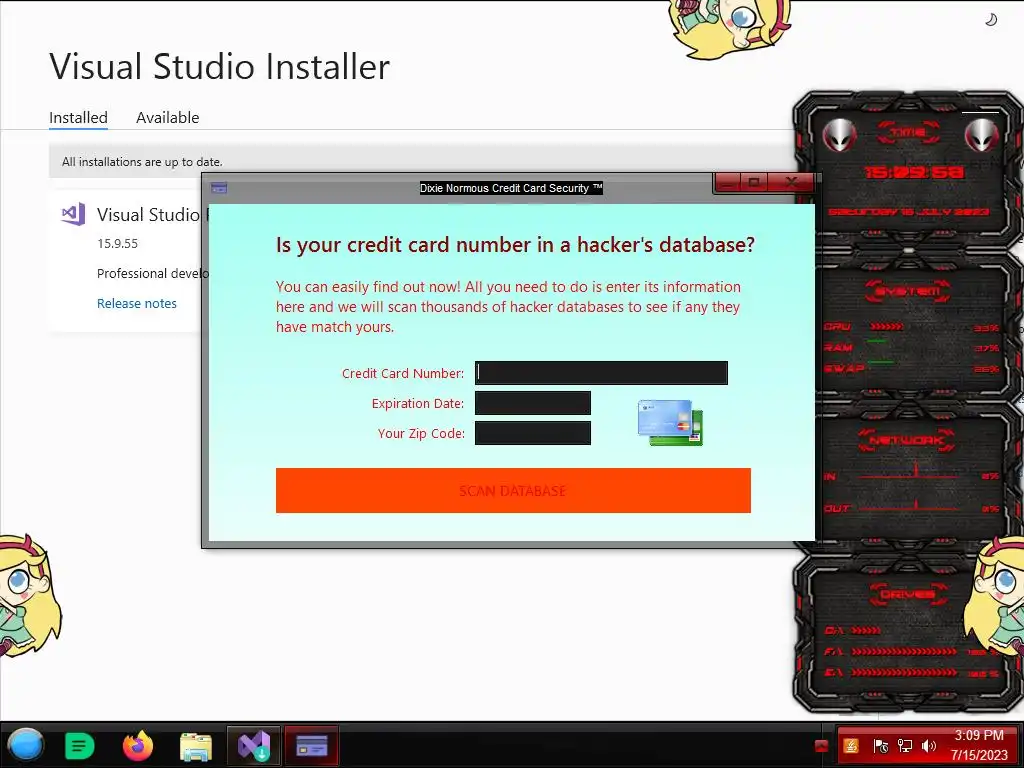Screen dimensions: 1024x768
Task: Click the SWAP usage bar in widget
Action: (x=881, y=362)
